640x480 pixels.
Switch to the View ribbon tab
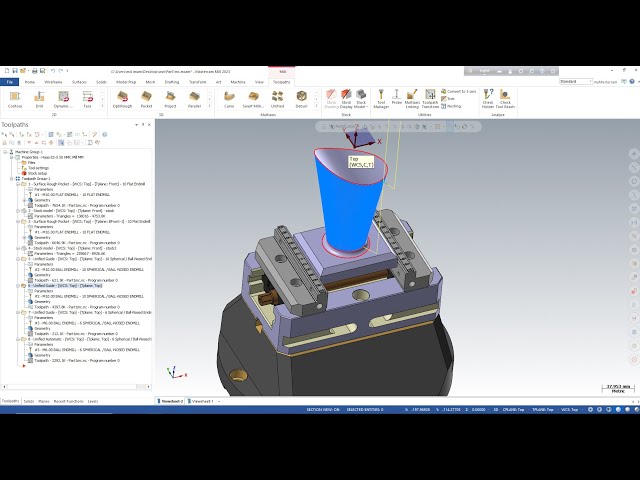click(259, 82)
